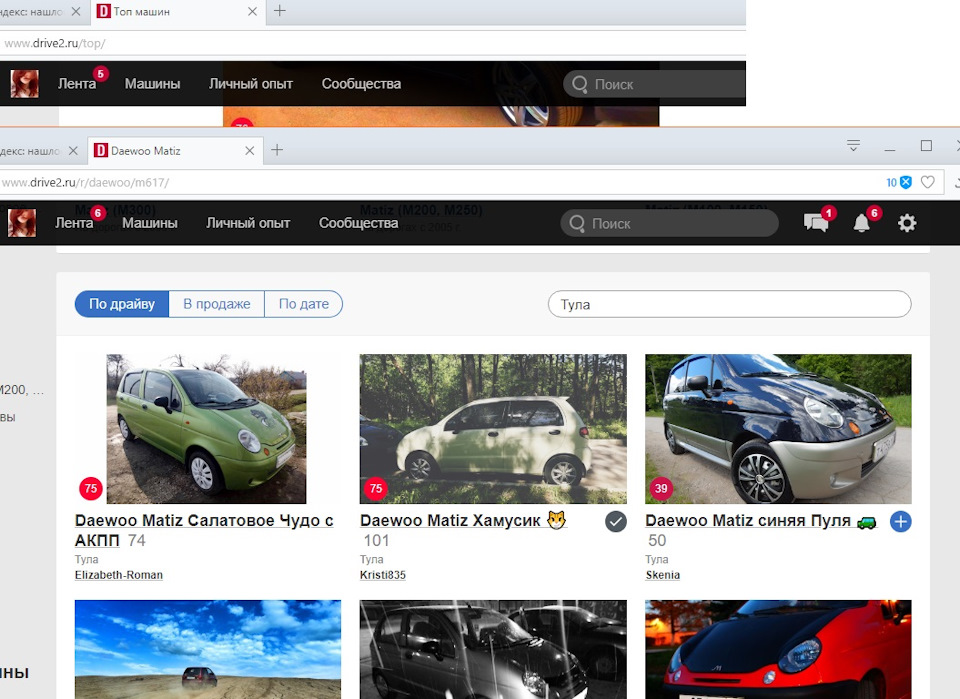Open red Matiz photo thumbnail
Screen dimensions: 960x699
click(778, 649)
